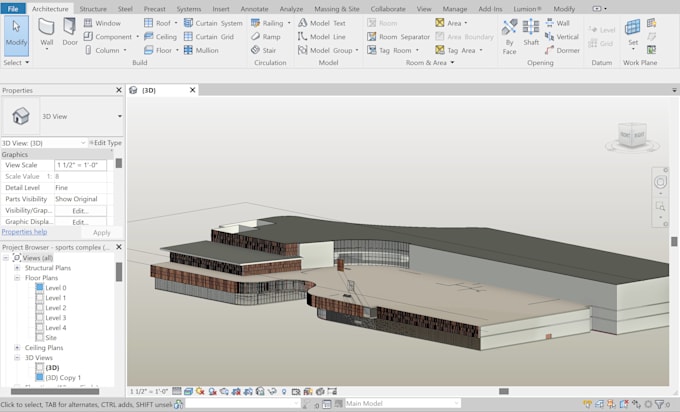Collapse the Floor Plans node
Viewport: 680px width, 412px height.
click(x=17, y=278)
